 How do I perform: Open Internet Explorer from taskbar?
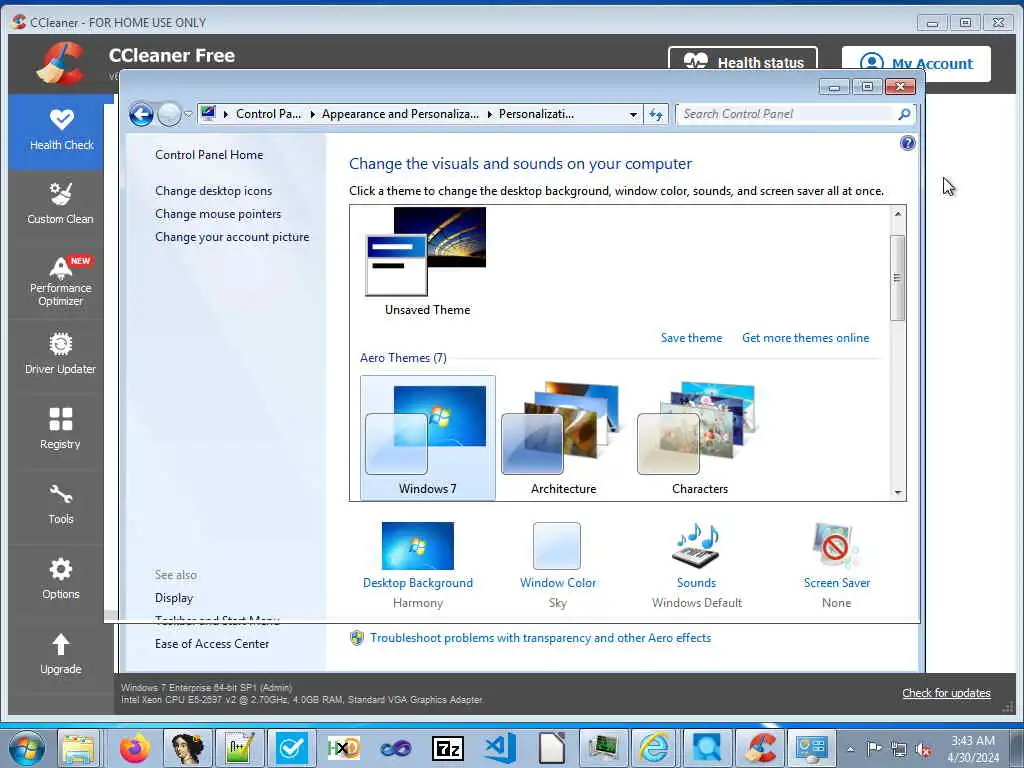(x=655, y=748)
